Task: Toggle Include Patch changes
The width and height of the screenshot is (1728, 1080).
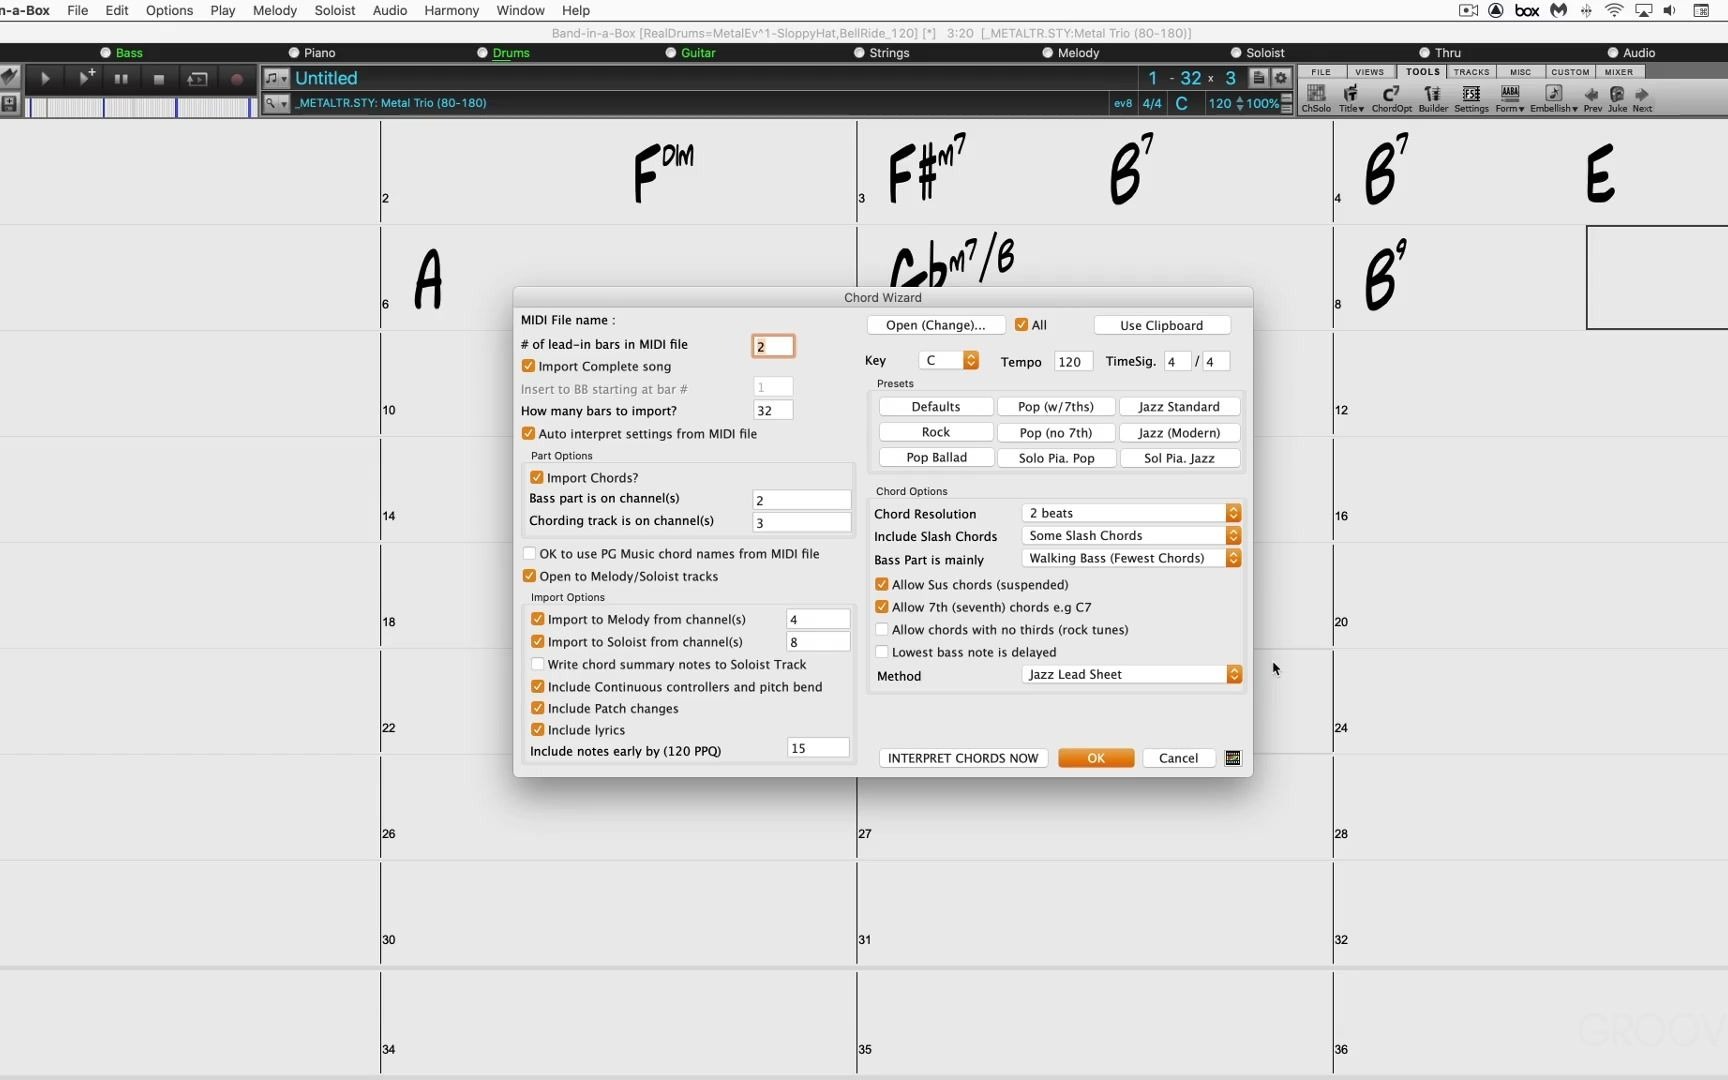Action: [x=538, y=708]
